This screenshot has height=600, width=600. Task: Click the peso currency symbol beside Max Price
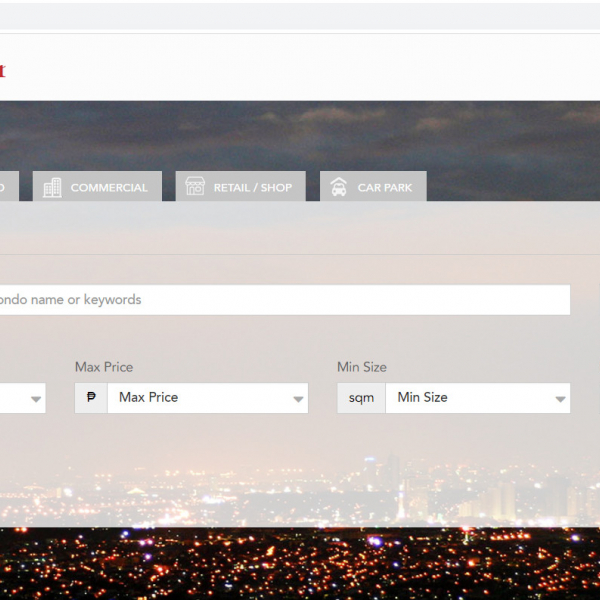click(x=91, y=397)
